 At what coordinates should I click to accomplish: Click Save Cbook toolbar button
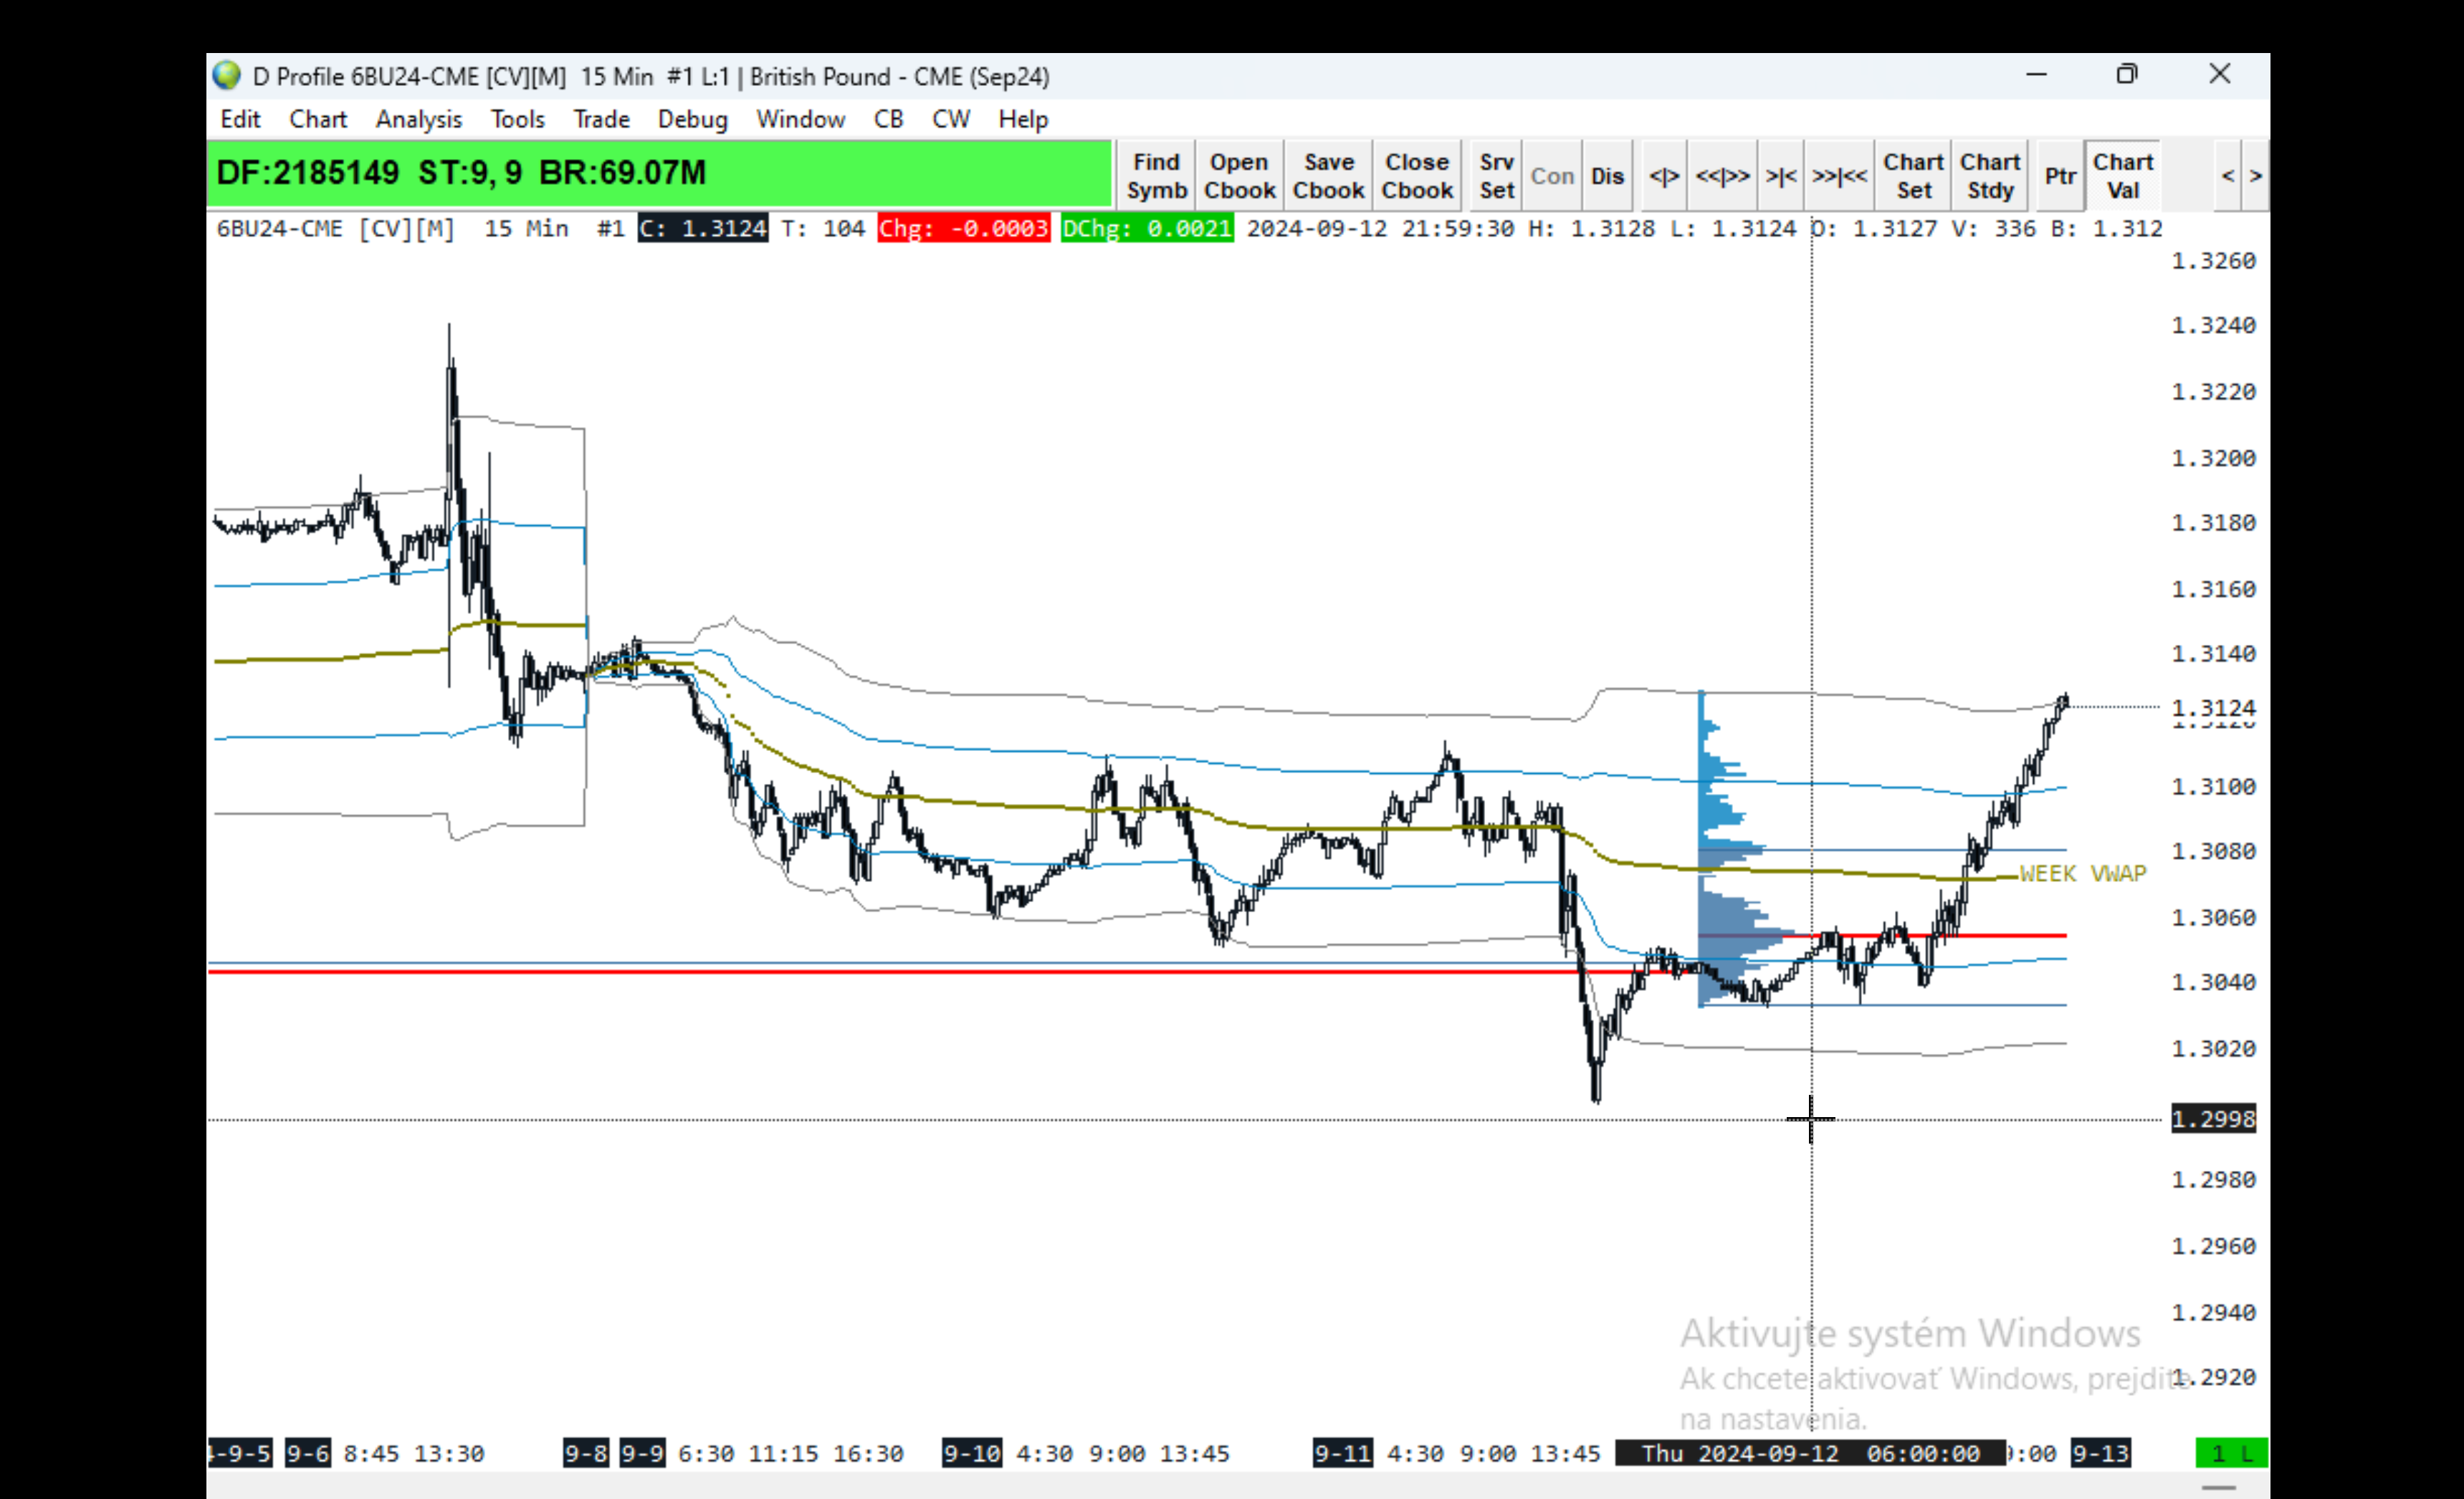pyautogui.click(x=1328, y=176)
